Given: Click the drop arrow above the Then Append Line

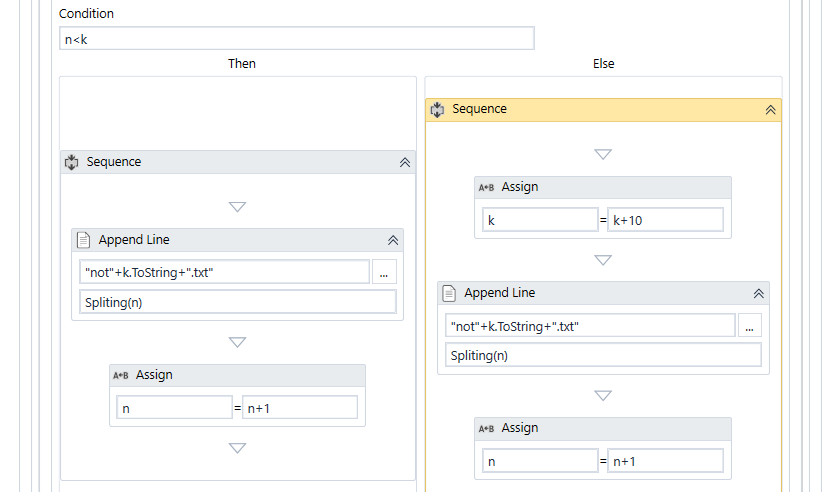Looking at the screenshot, I should pos(237,207).
